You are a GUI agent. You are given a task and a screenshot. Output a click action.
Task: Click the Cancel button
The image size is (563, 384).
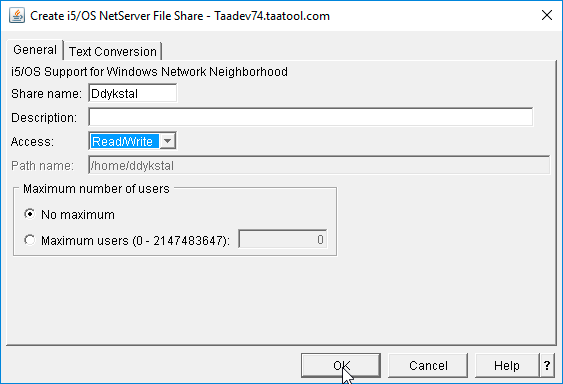428,365
